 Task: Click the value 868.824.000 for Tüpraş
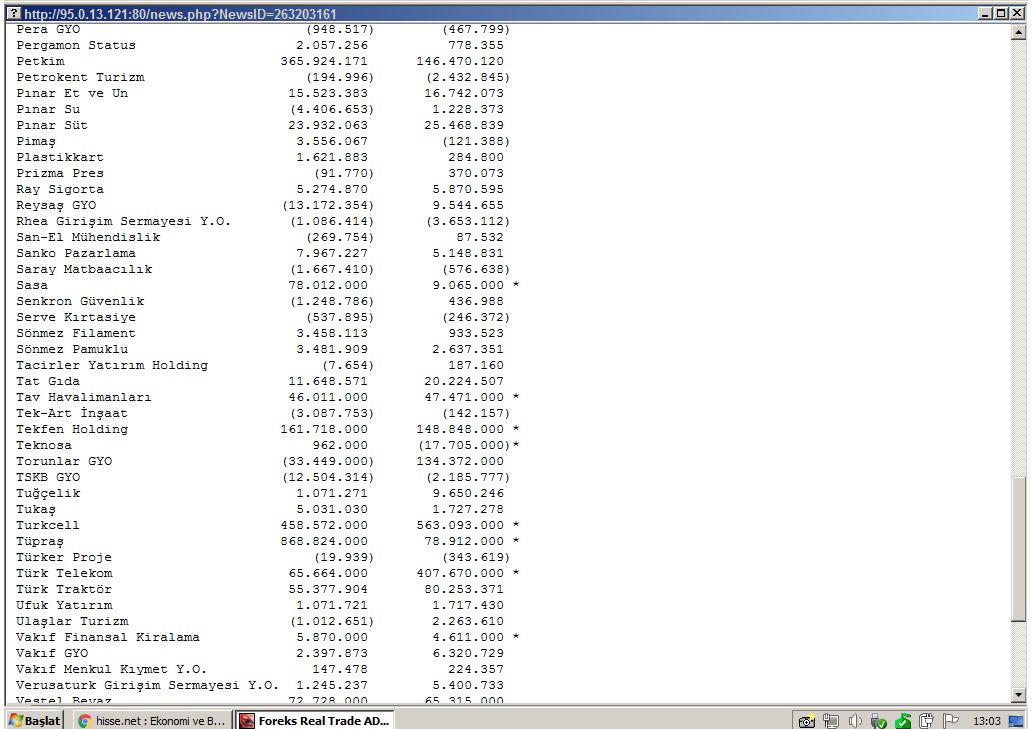click(324, 541)
